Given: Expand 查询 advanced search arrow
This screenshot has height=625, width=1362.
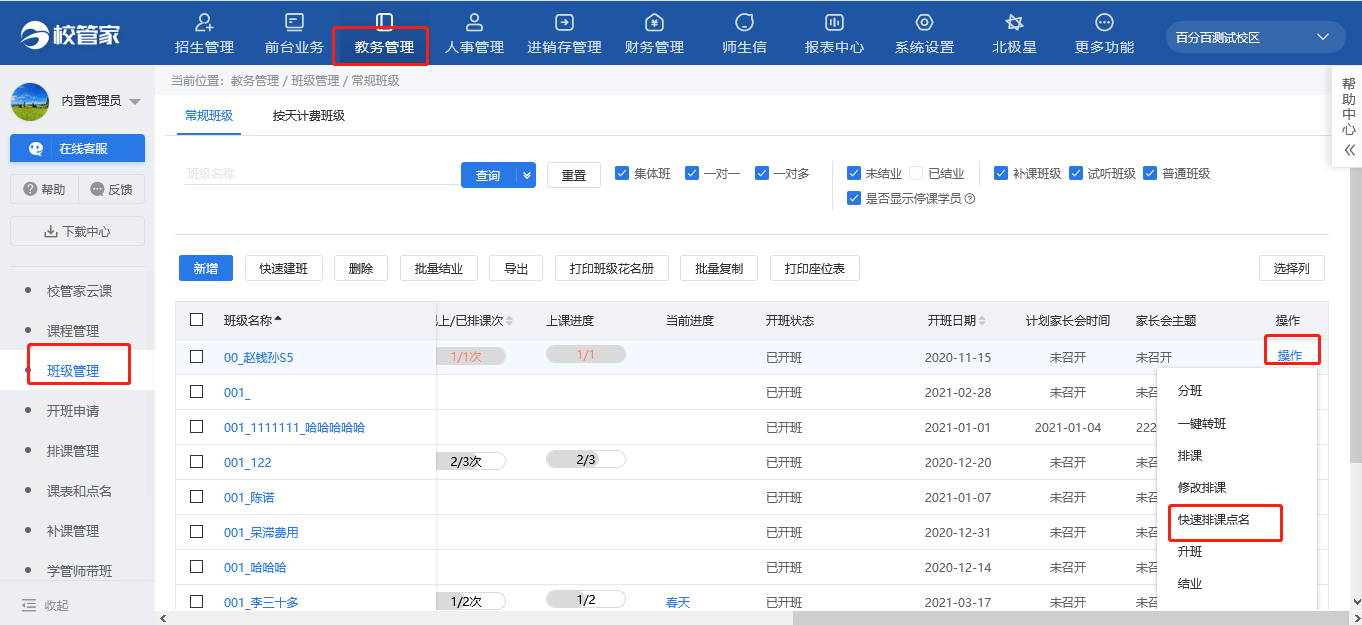Looking at the screenshot, I should tap(527, 175).
